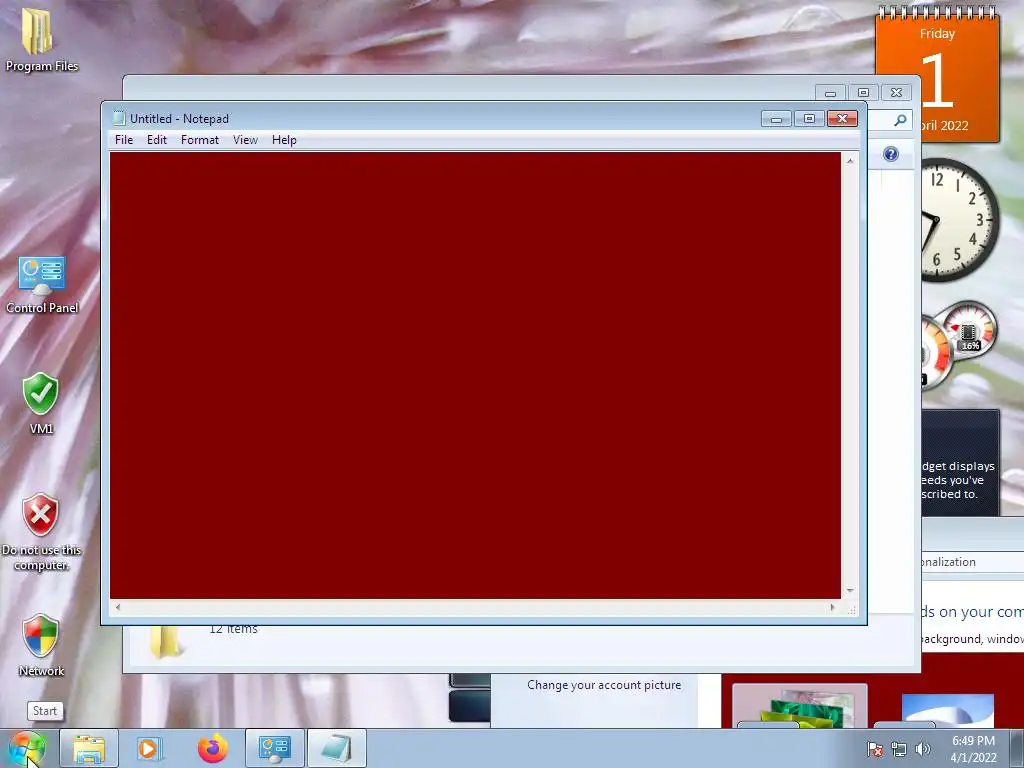
Task: Click the blue help icon in Explorer
Action: click(x=891, y=154)
